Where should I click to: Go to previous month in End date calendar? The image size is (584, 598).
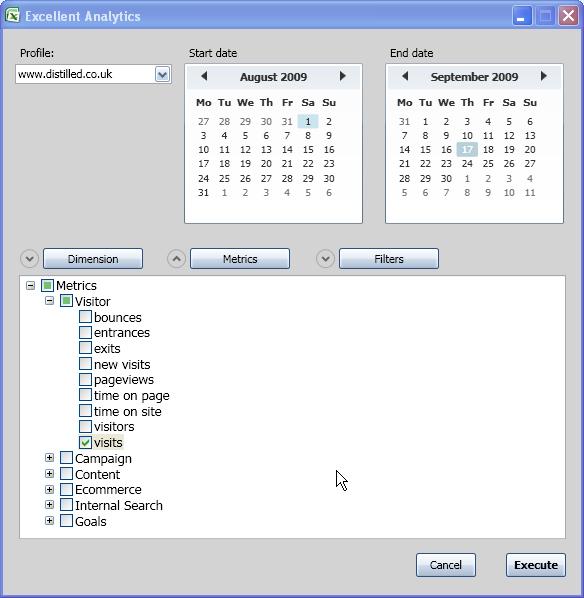coord(405,76)
